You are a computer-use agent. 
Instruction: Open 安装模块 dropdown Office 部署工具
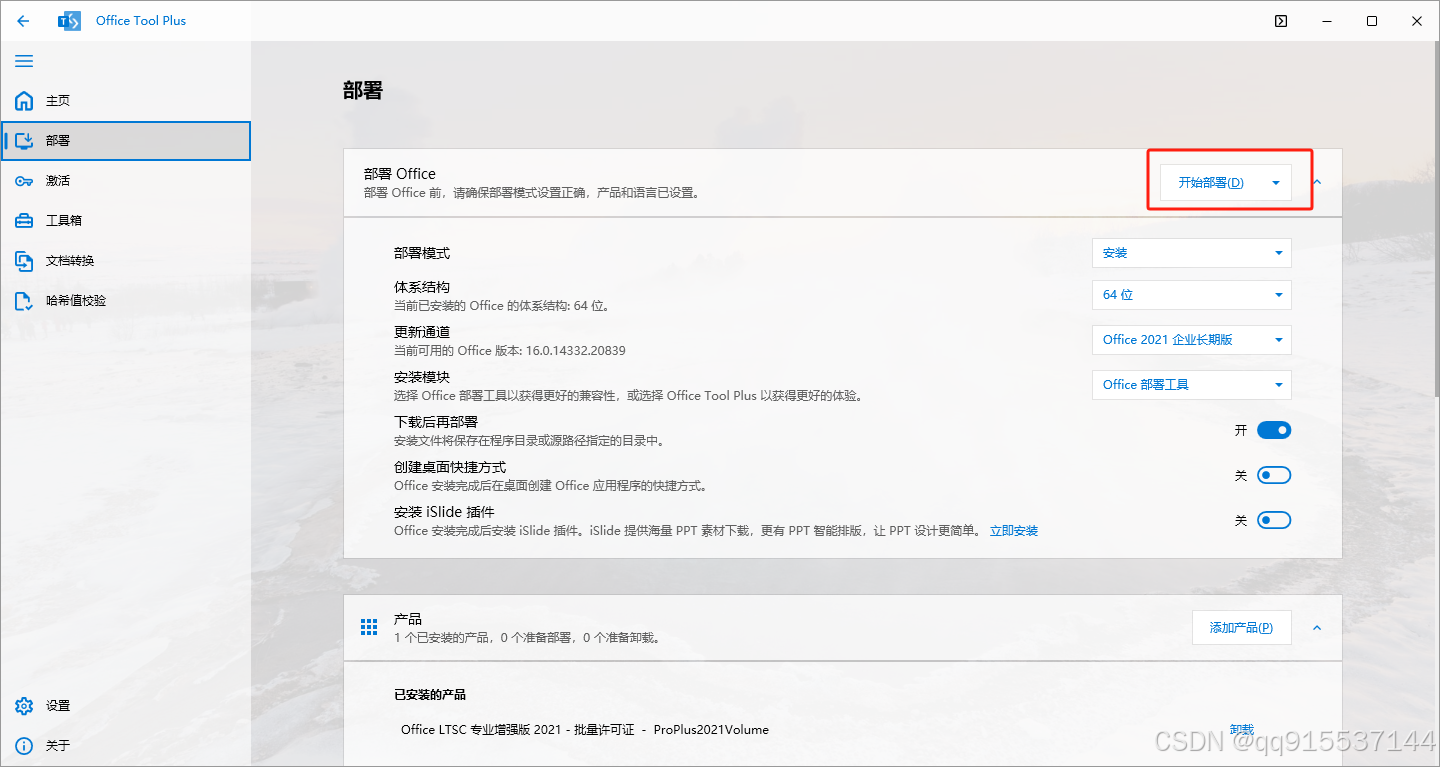point(1192,385)
